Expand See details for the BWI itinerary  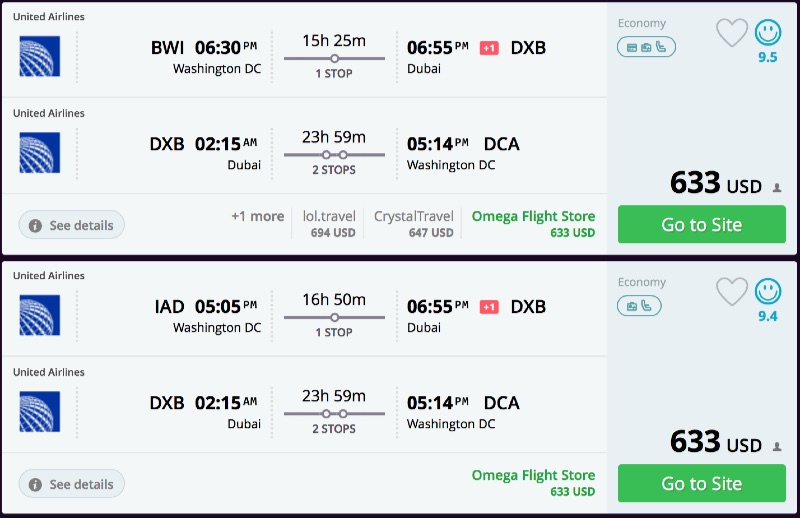pos(71,225)
